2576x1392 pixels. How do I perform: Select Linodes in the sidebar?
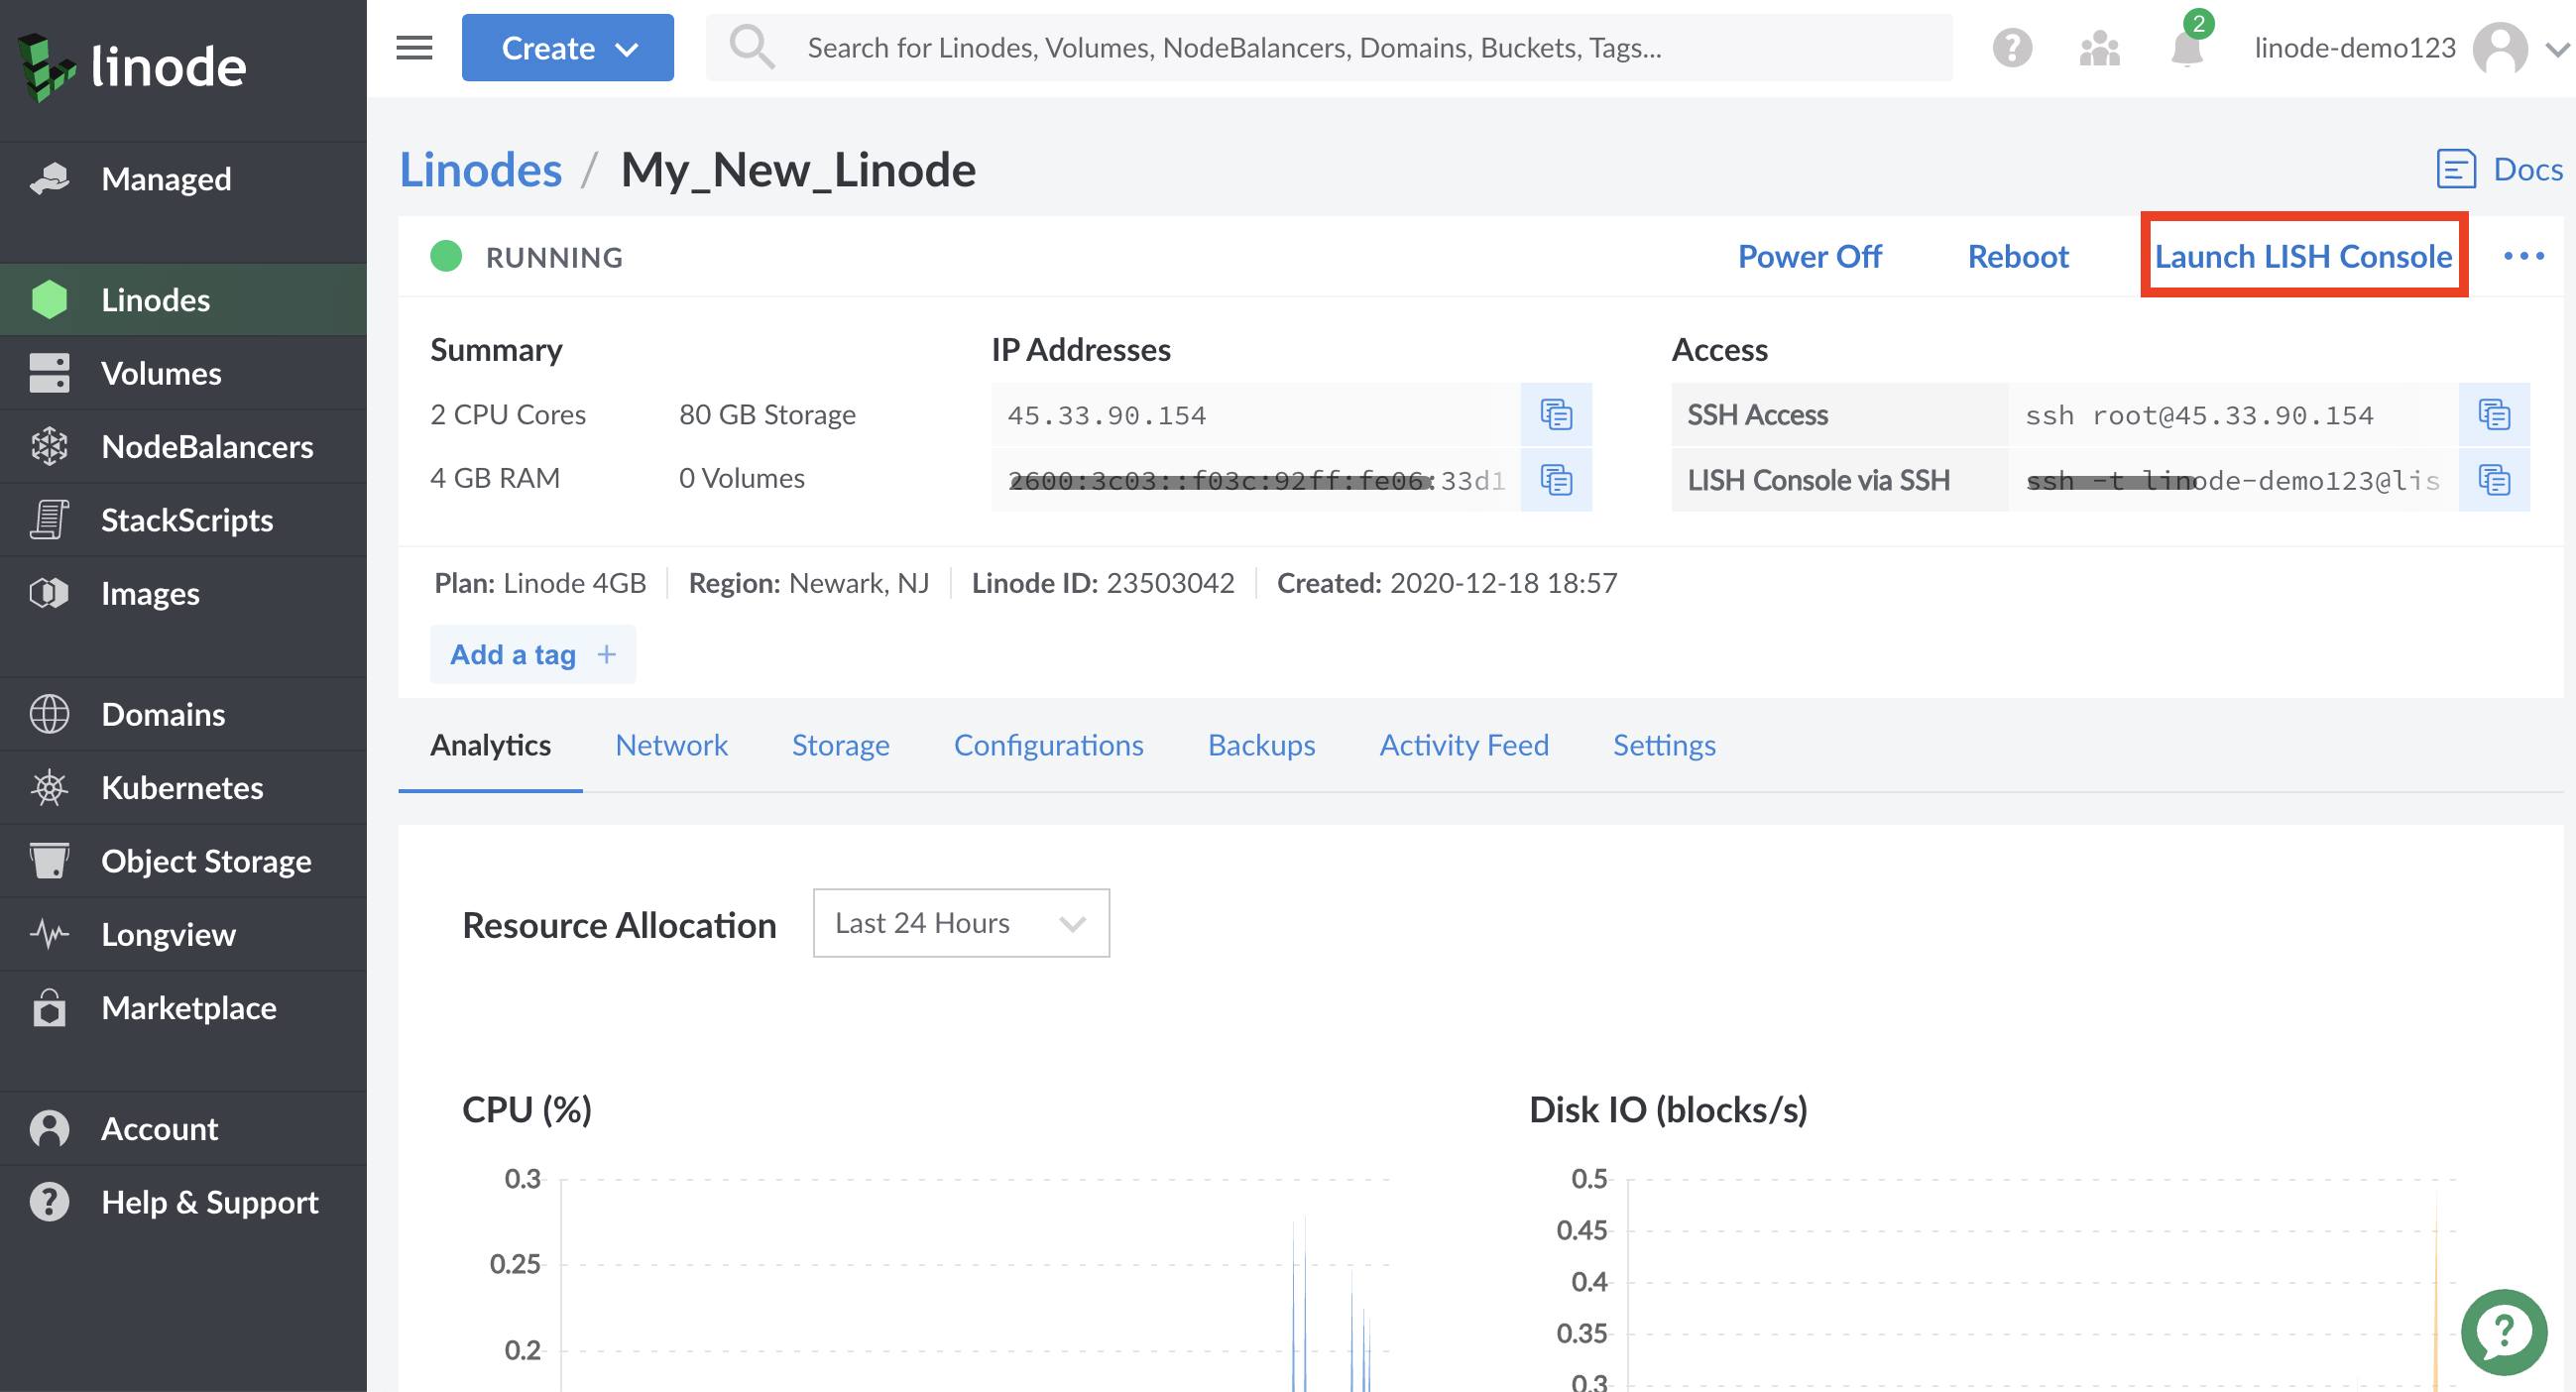tap(155, 299)
